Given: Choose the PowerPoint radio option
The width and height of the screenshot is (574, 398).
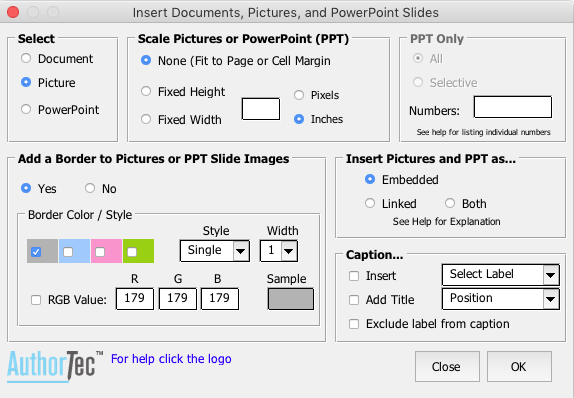Looking at the screenshot, I should (26, 109).
